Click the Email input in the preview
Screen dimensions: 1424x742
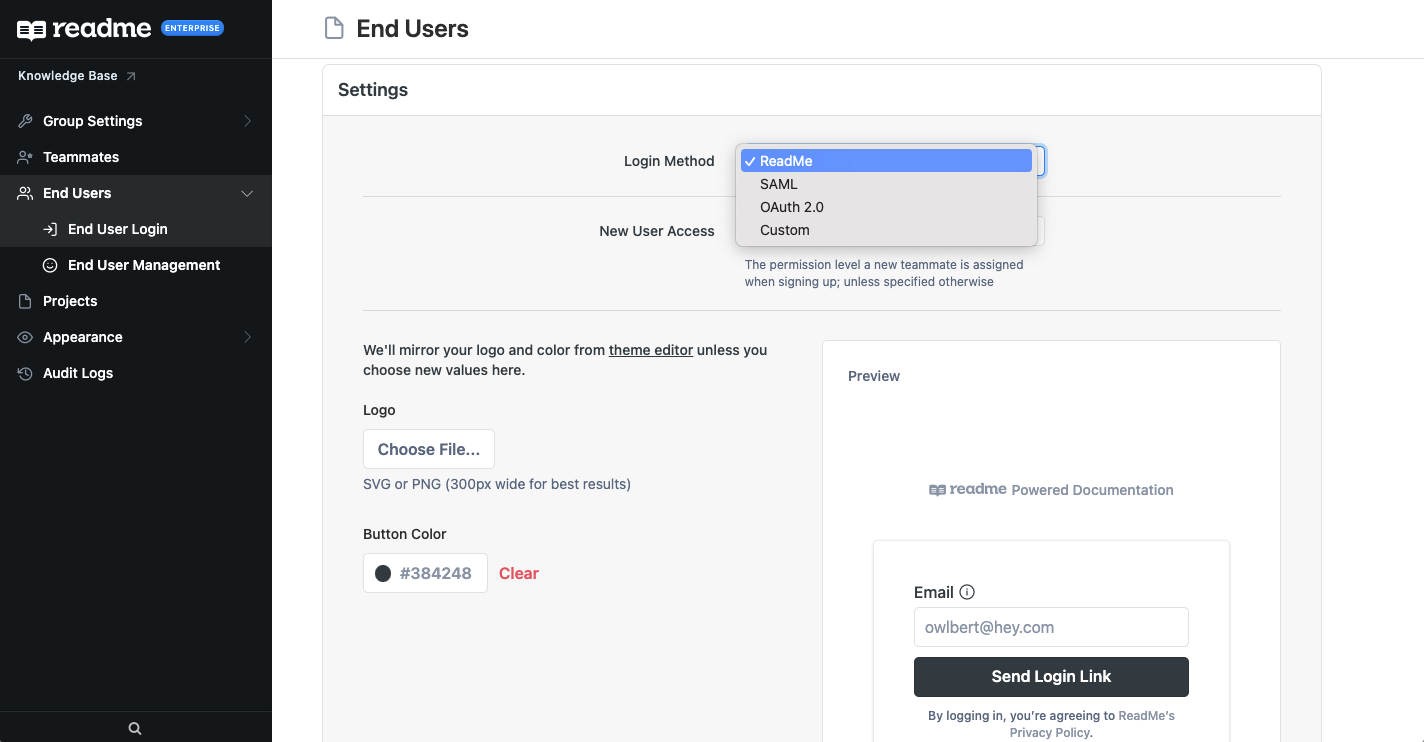pyautogui.click(x=1051, y=627)
